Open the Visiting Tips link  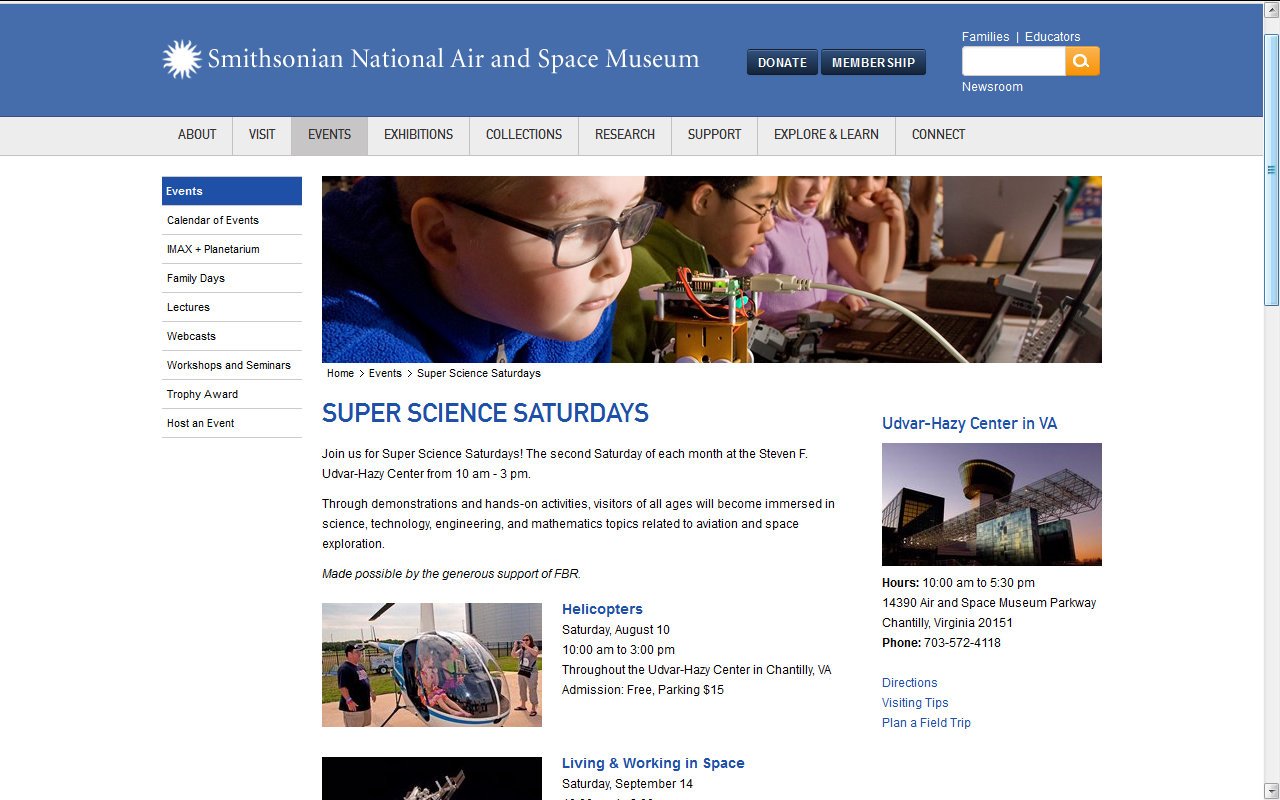click(x=915, y=703)
